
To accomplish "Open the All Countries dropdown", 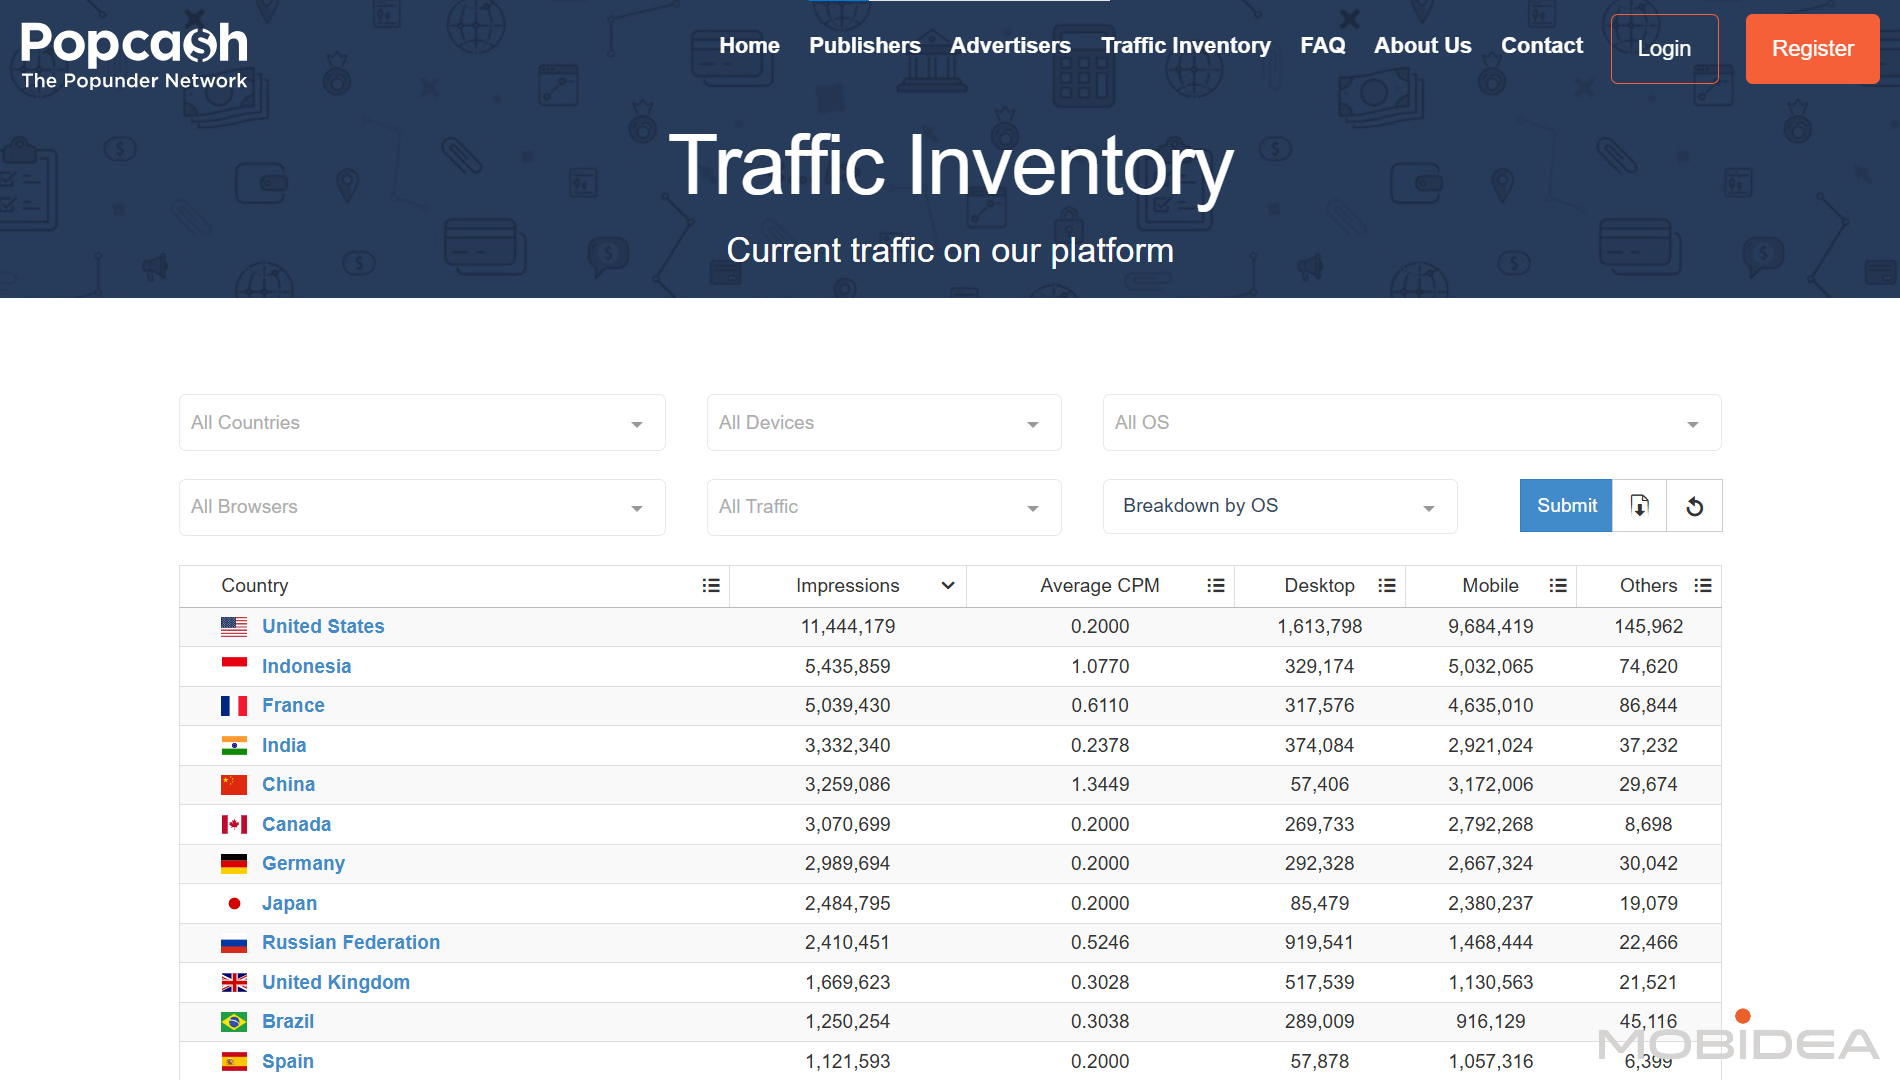I will tap(422, 422).
